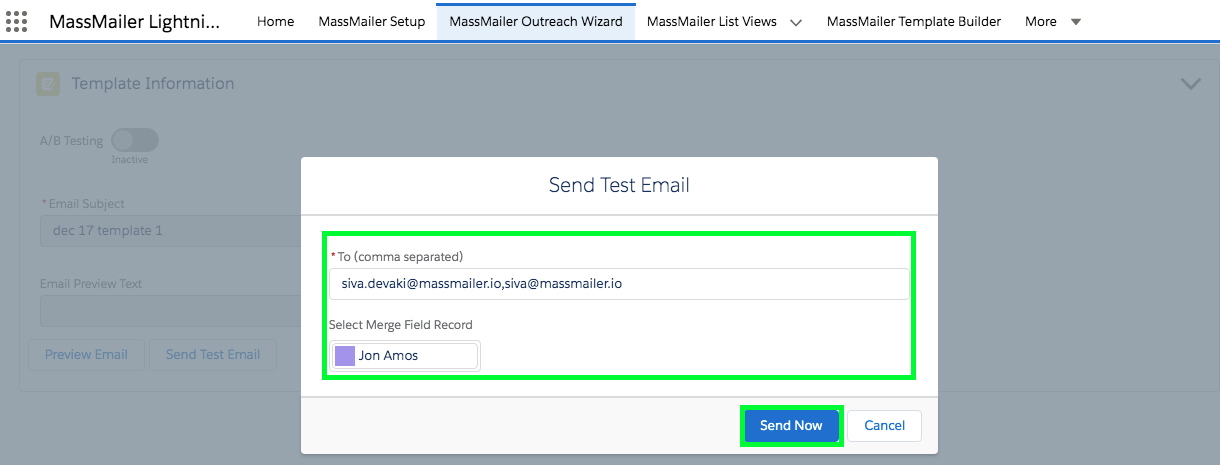
Task: Click the Select Merge Field Record box
Action: [405, 356]
